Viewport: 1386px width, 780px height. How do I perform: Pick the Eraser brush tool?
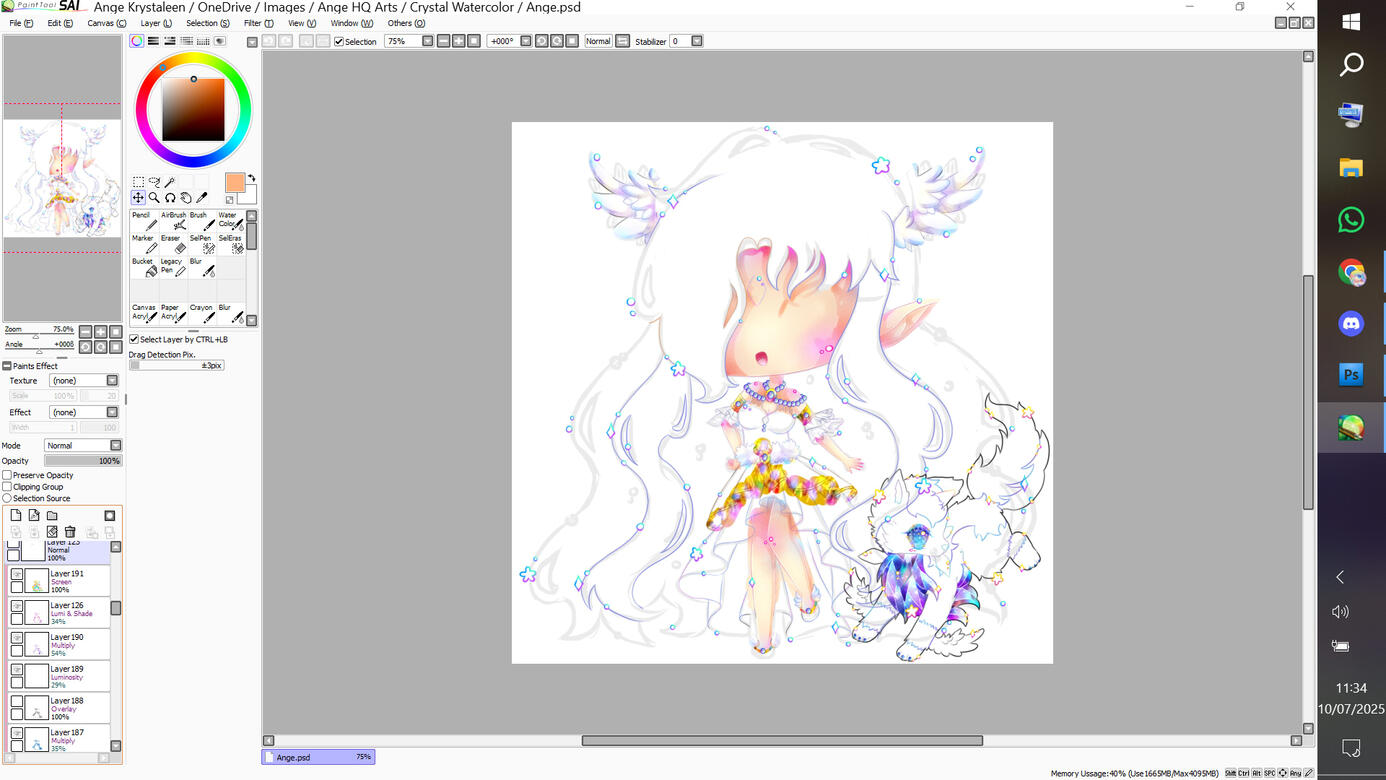(173, 244)
